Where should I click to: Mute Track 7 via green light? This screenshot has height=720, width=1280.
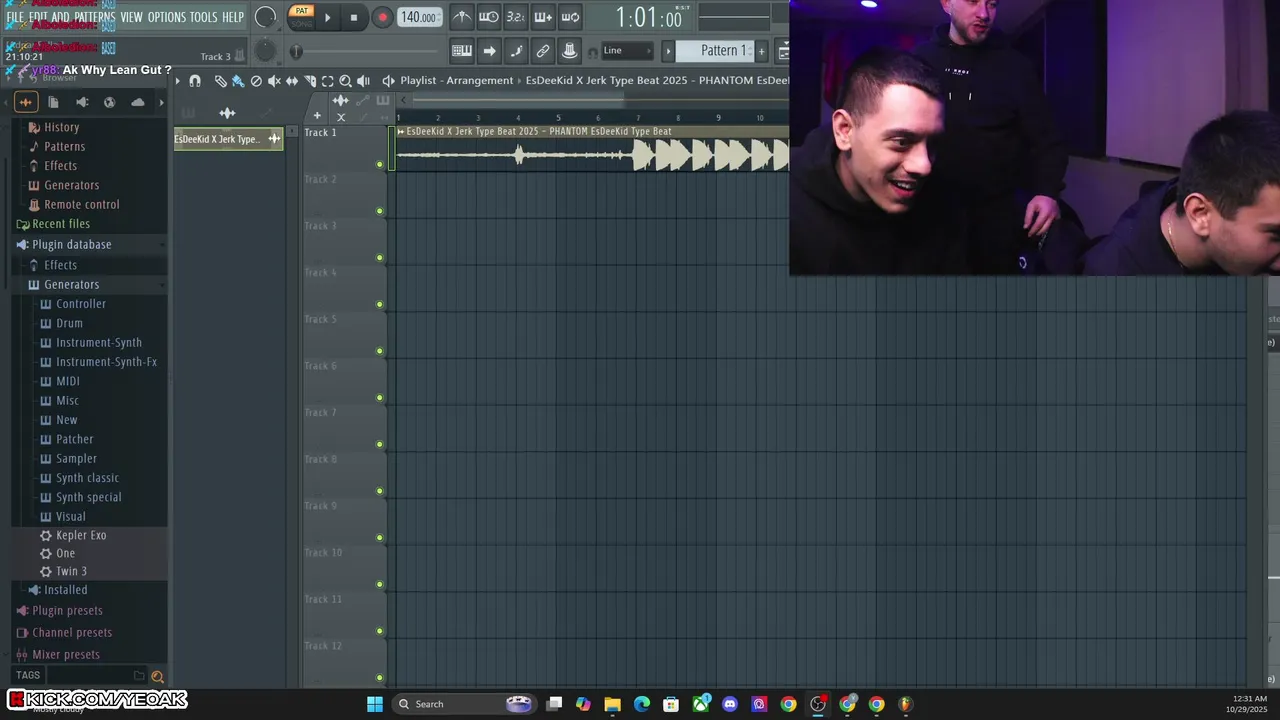point(379,444)
